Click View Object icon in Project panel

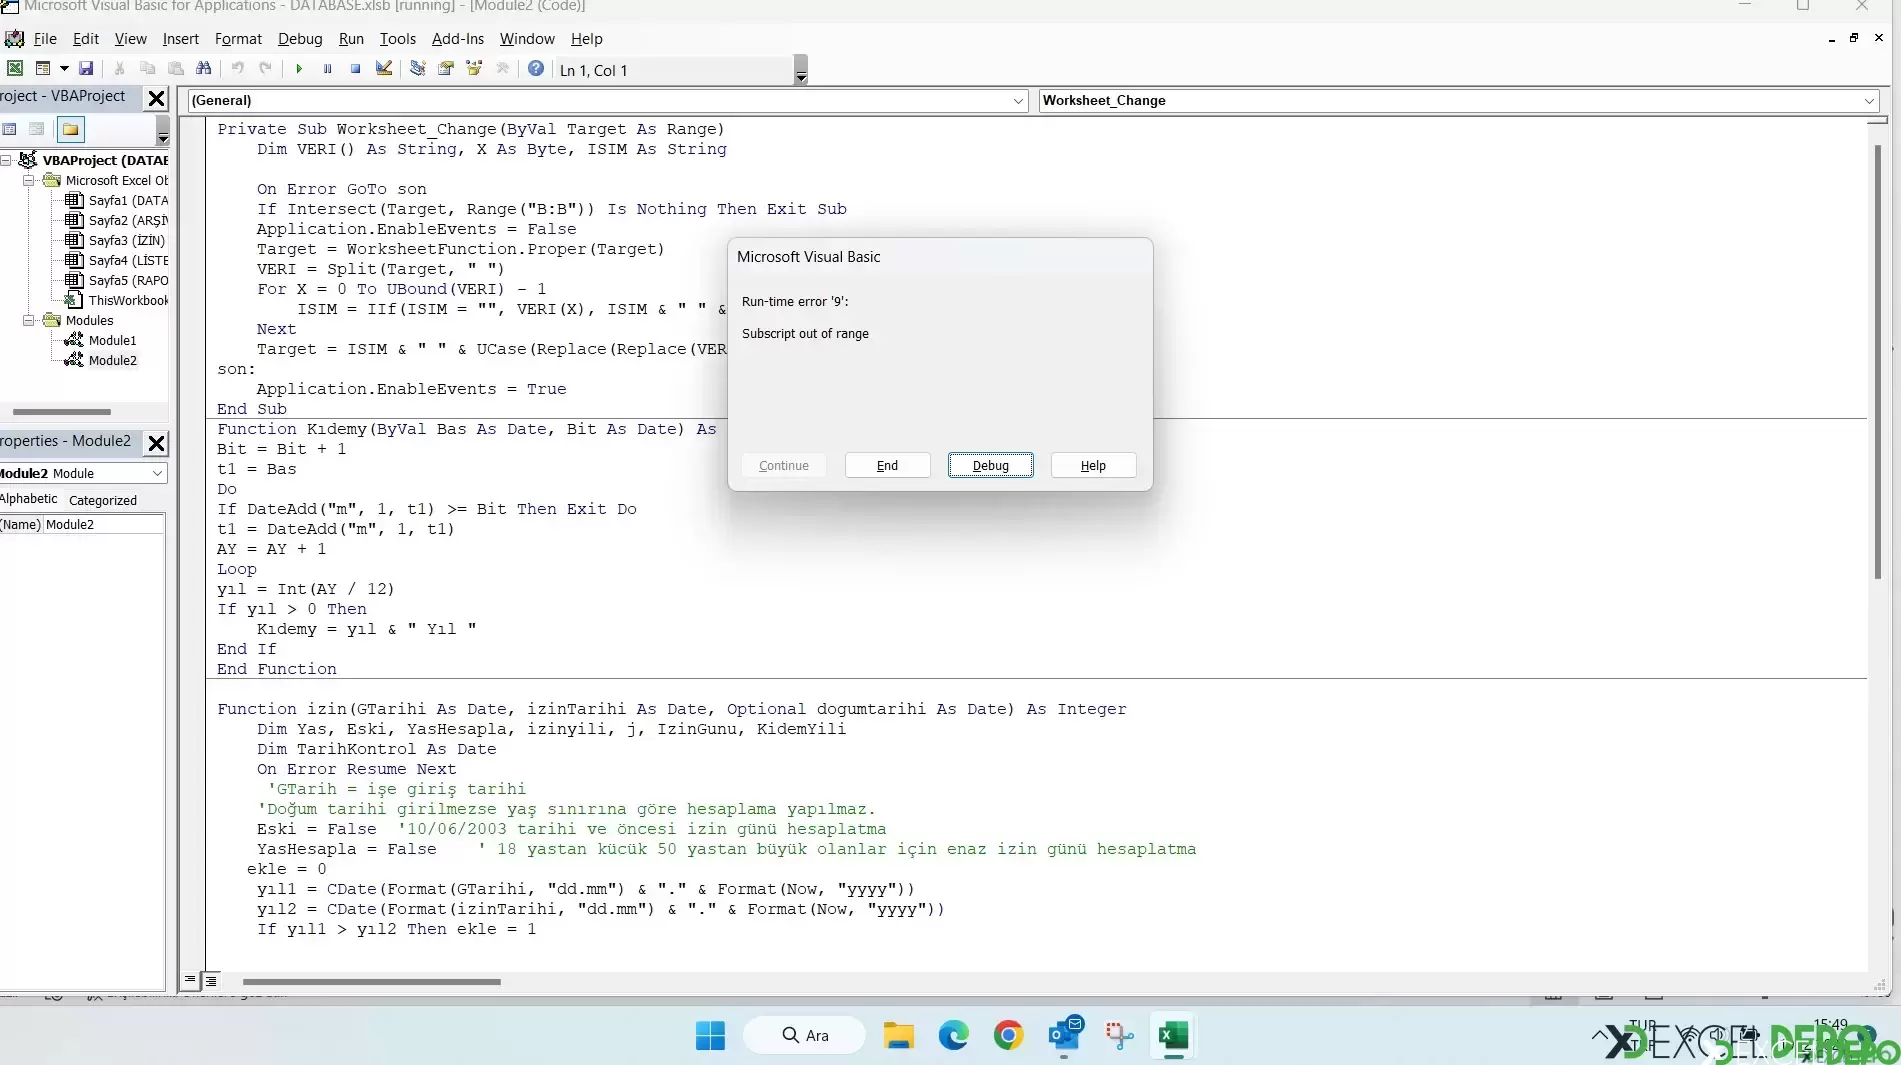pyautogui.click(x=37, y=129)
